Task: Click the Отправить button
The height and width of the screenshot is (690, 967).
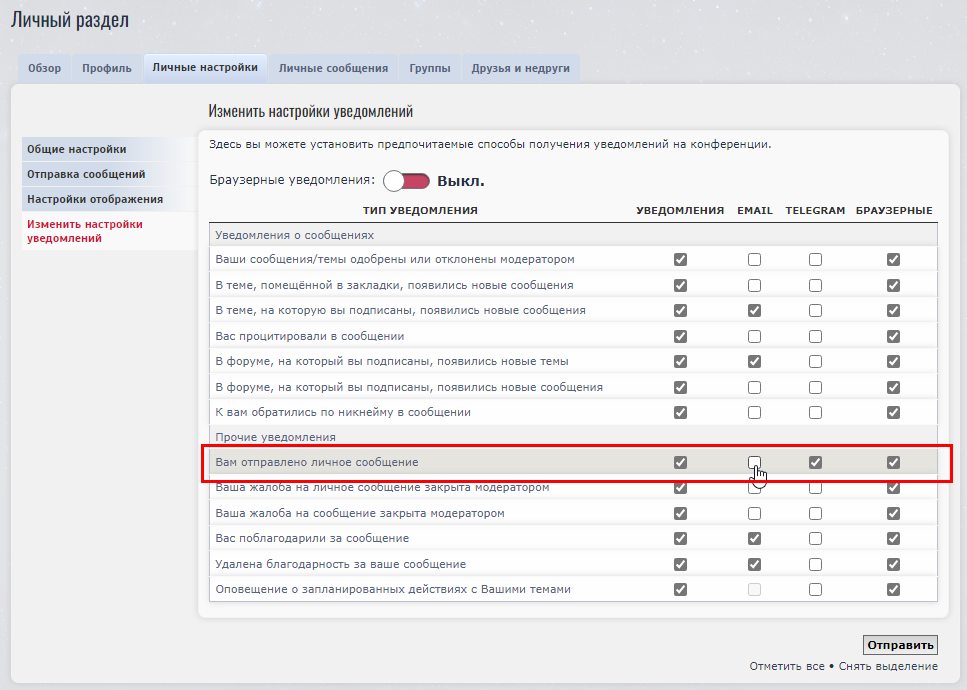Action: tap(900, 645)
